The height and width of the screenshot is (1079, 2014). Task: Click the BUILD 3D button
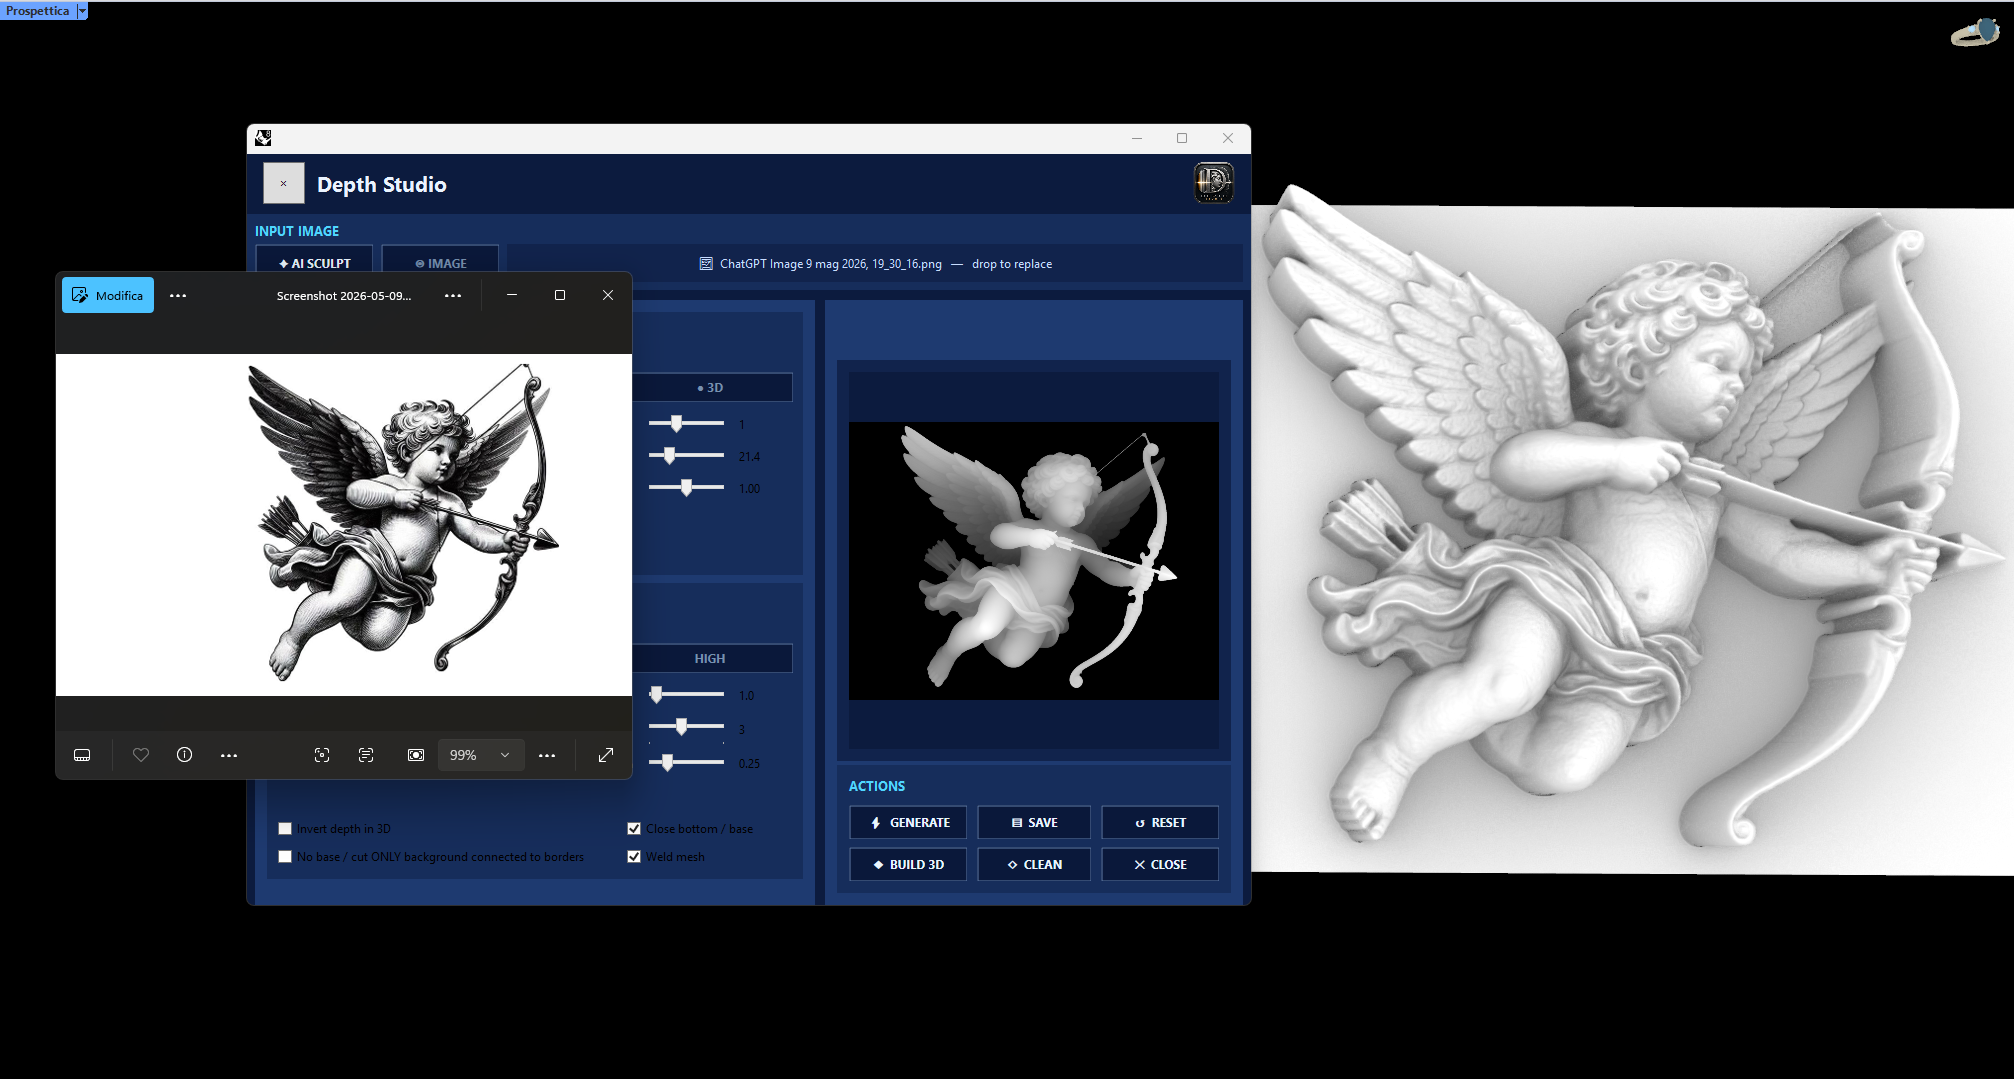click(908, 864)
